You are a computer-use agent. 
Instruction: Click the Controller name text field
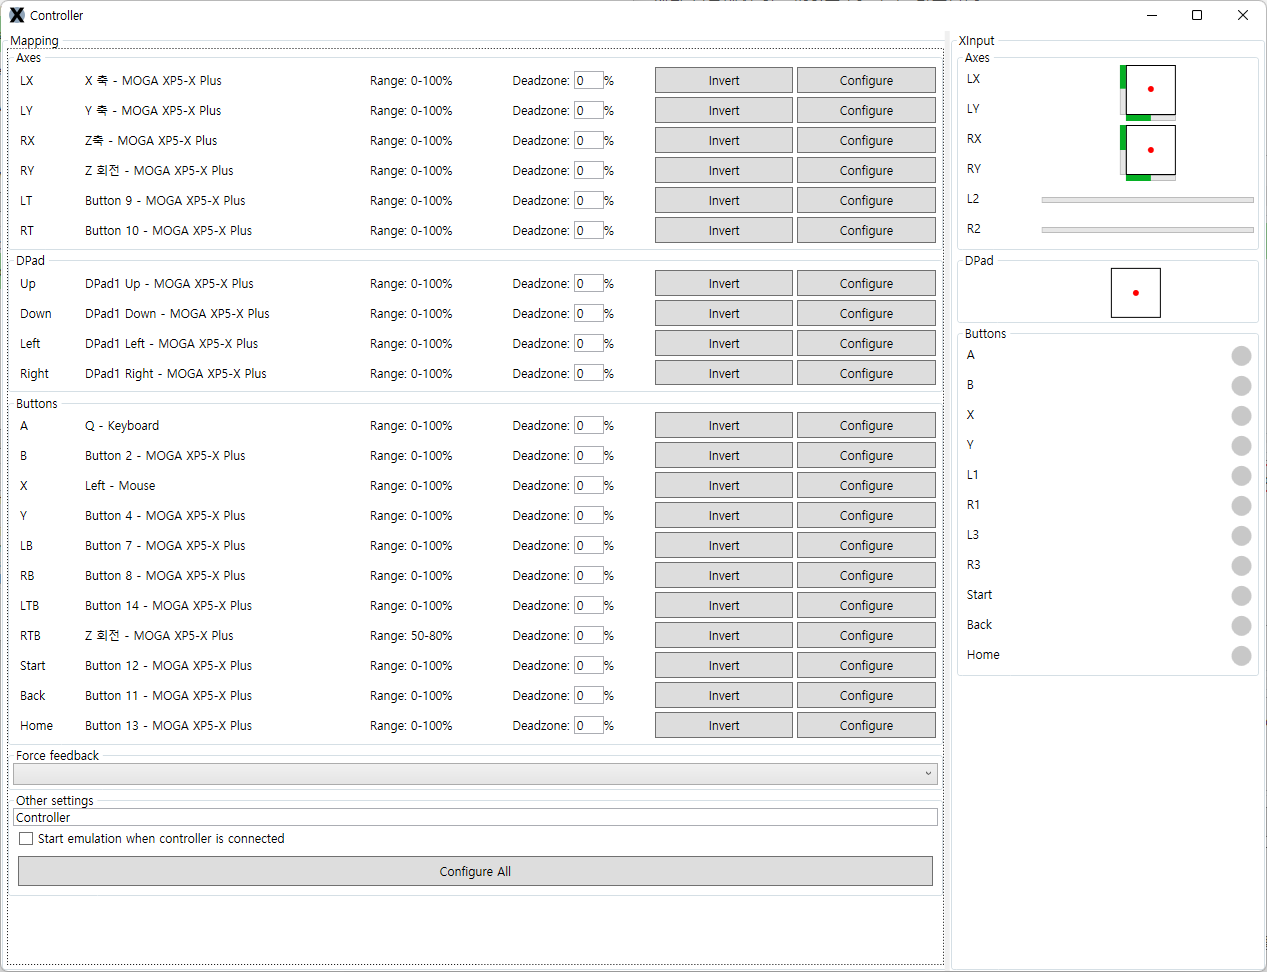(476, 818)
